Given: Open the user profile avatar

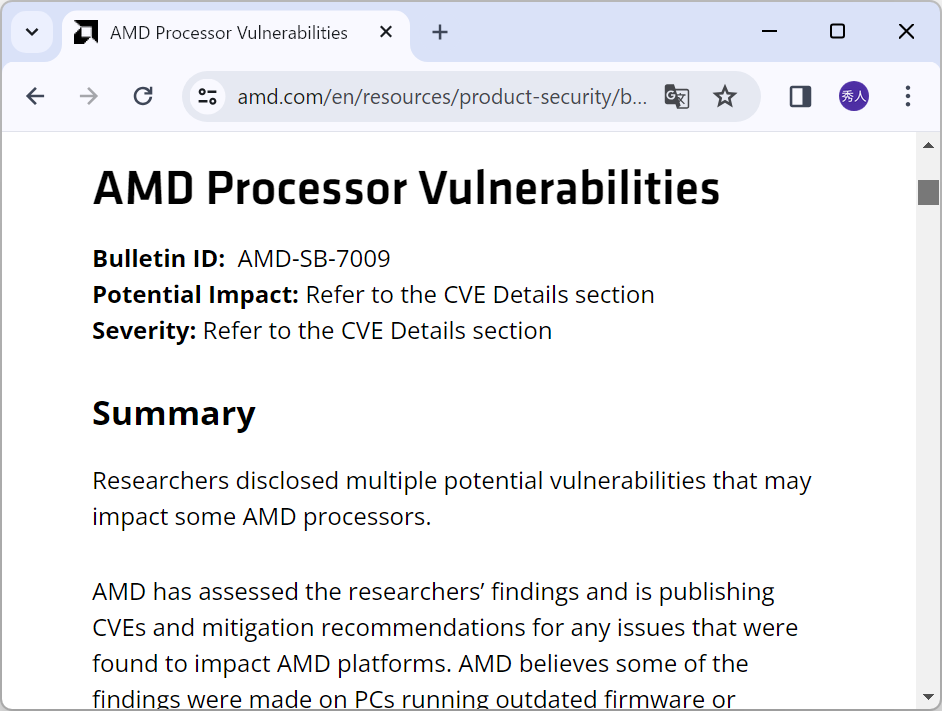Looking at the screenshot, I should (x=853, y=96).
